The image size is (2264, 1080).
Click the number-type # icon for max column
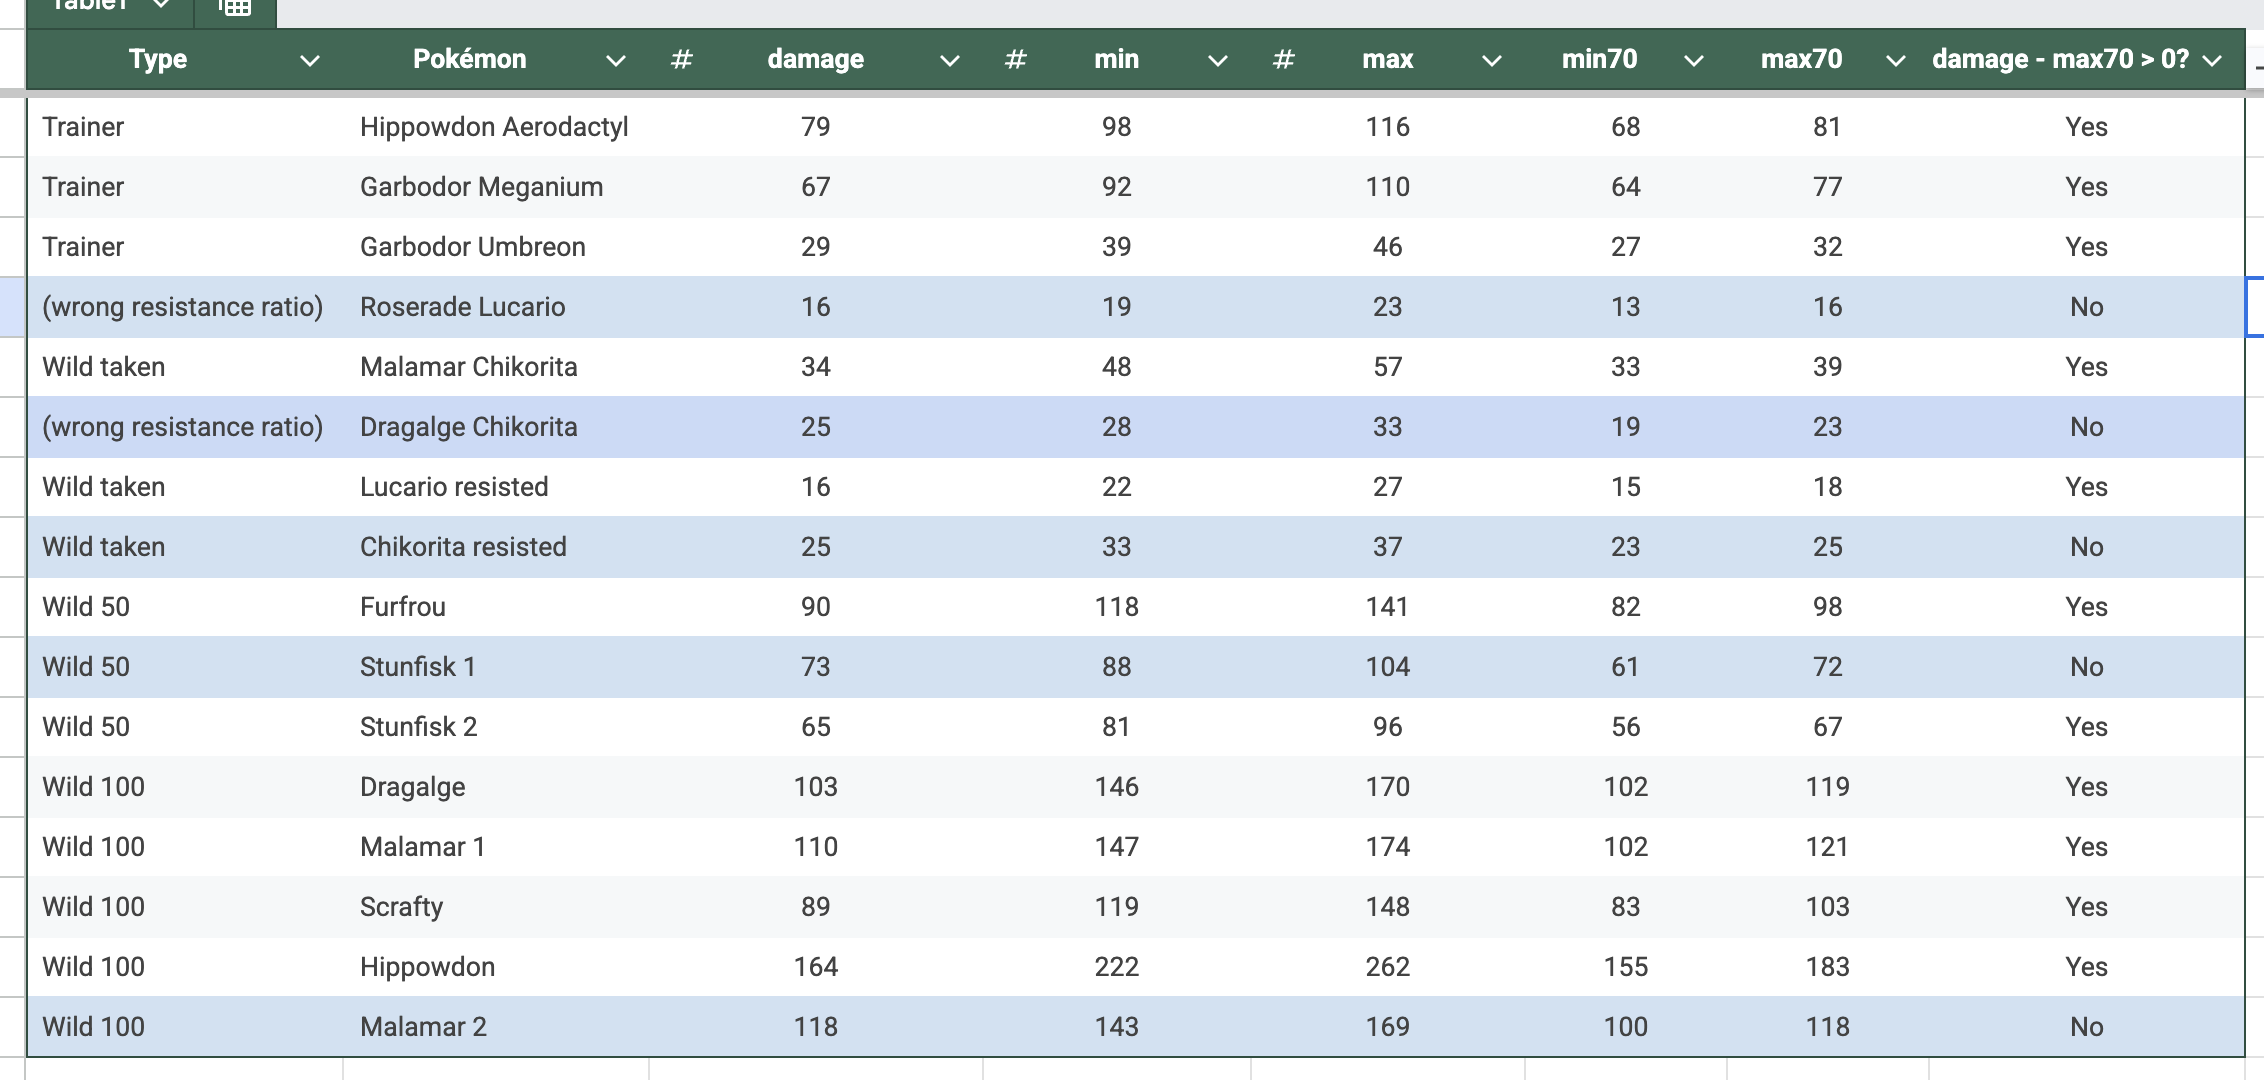1284,60
